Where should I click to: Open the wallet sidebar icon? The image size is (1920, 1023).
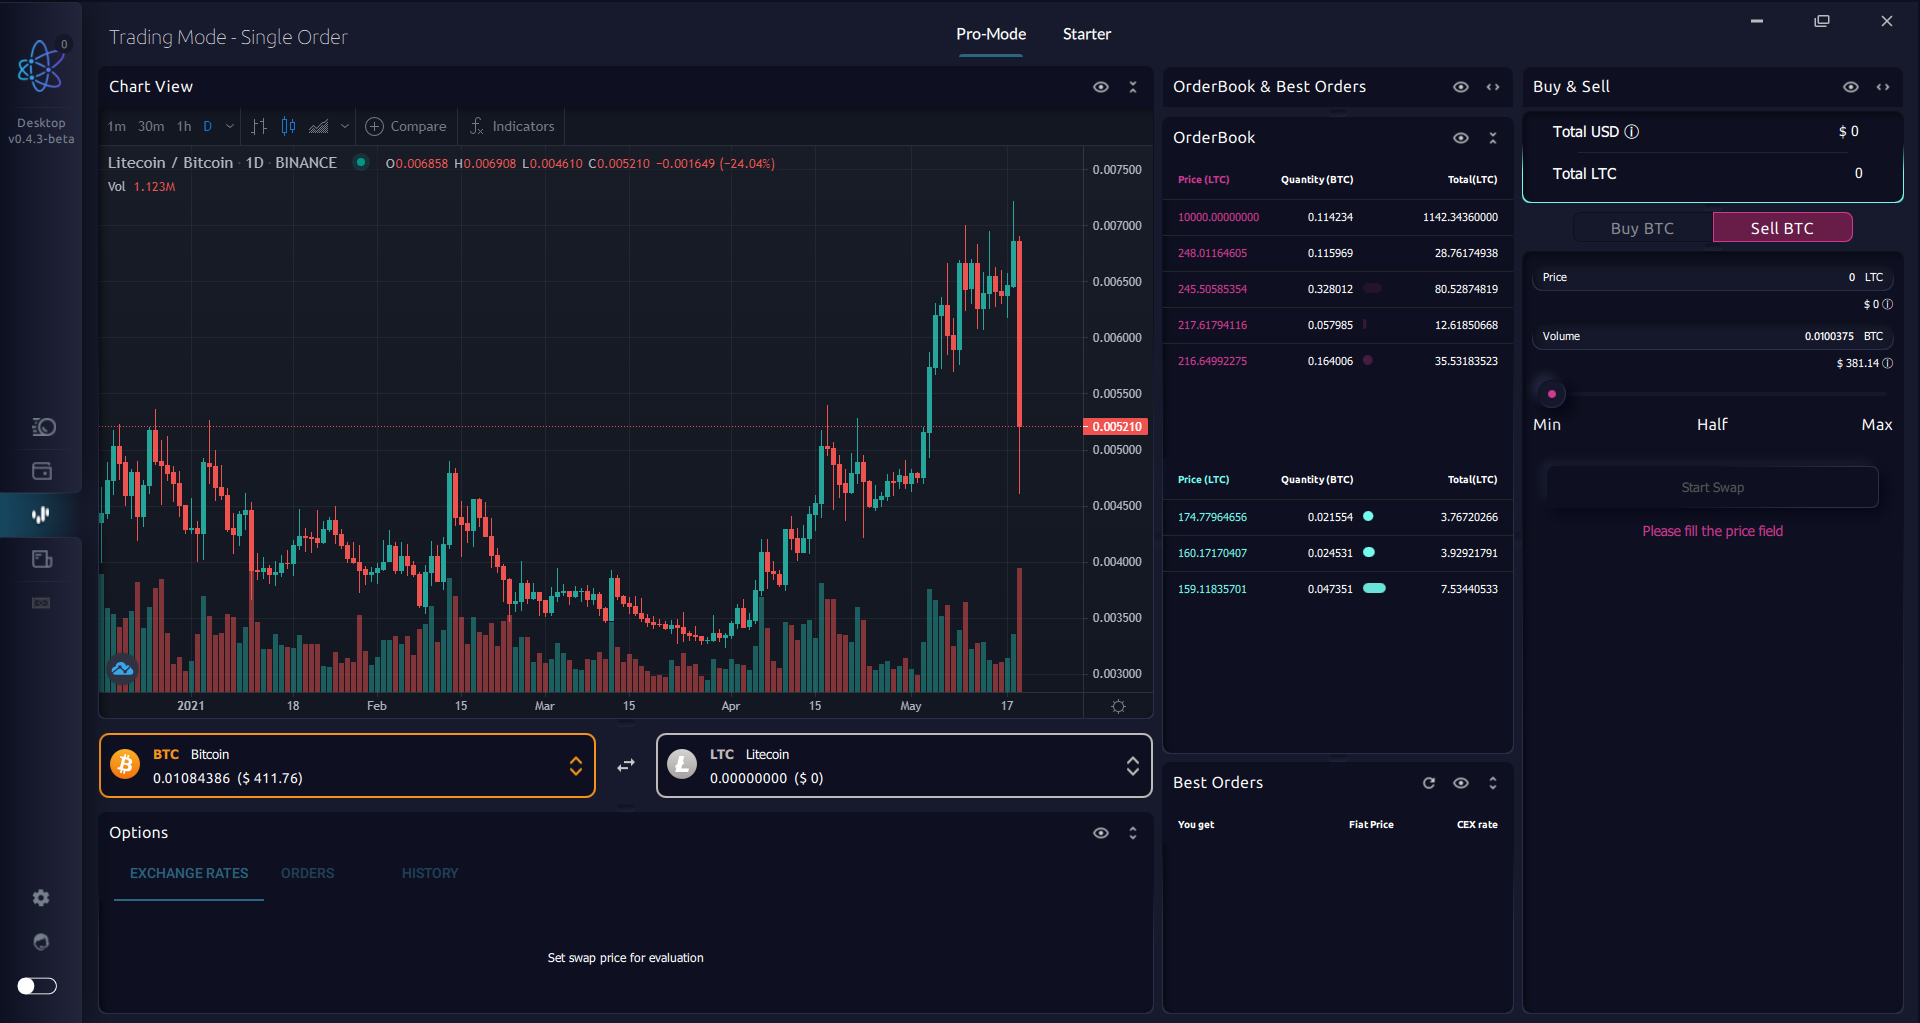pyautogui.click(x=42, y=471)
